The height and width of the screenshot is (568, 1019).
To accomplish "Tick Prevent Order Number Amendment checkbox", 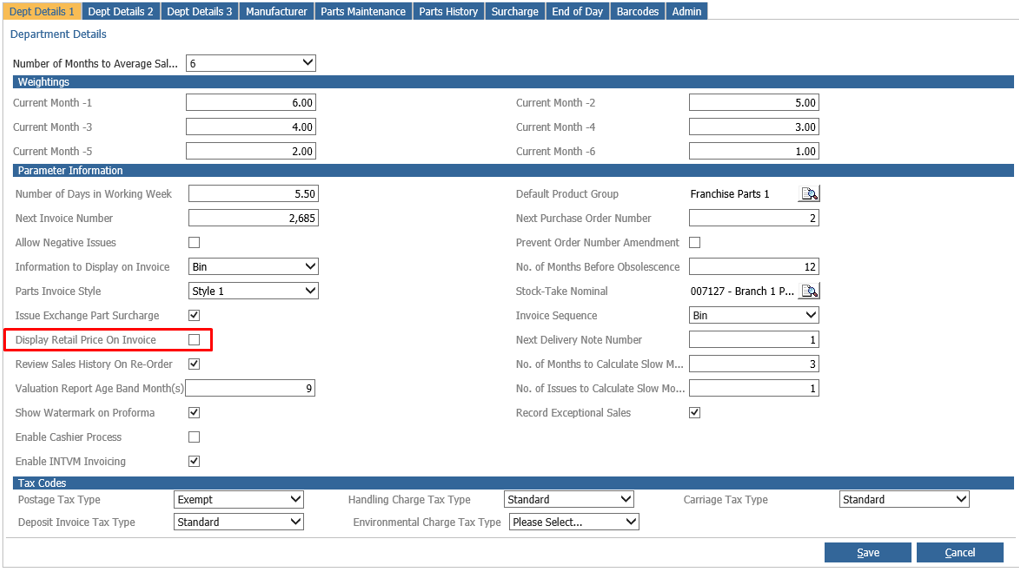I will coord(695,242).
